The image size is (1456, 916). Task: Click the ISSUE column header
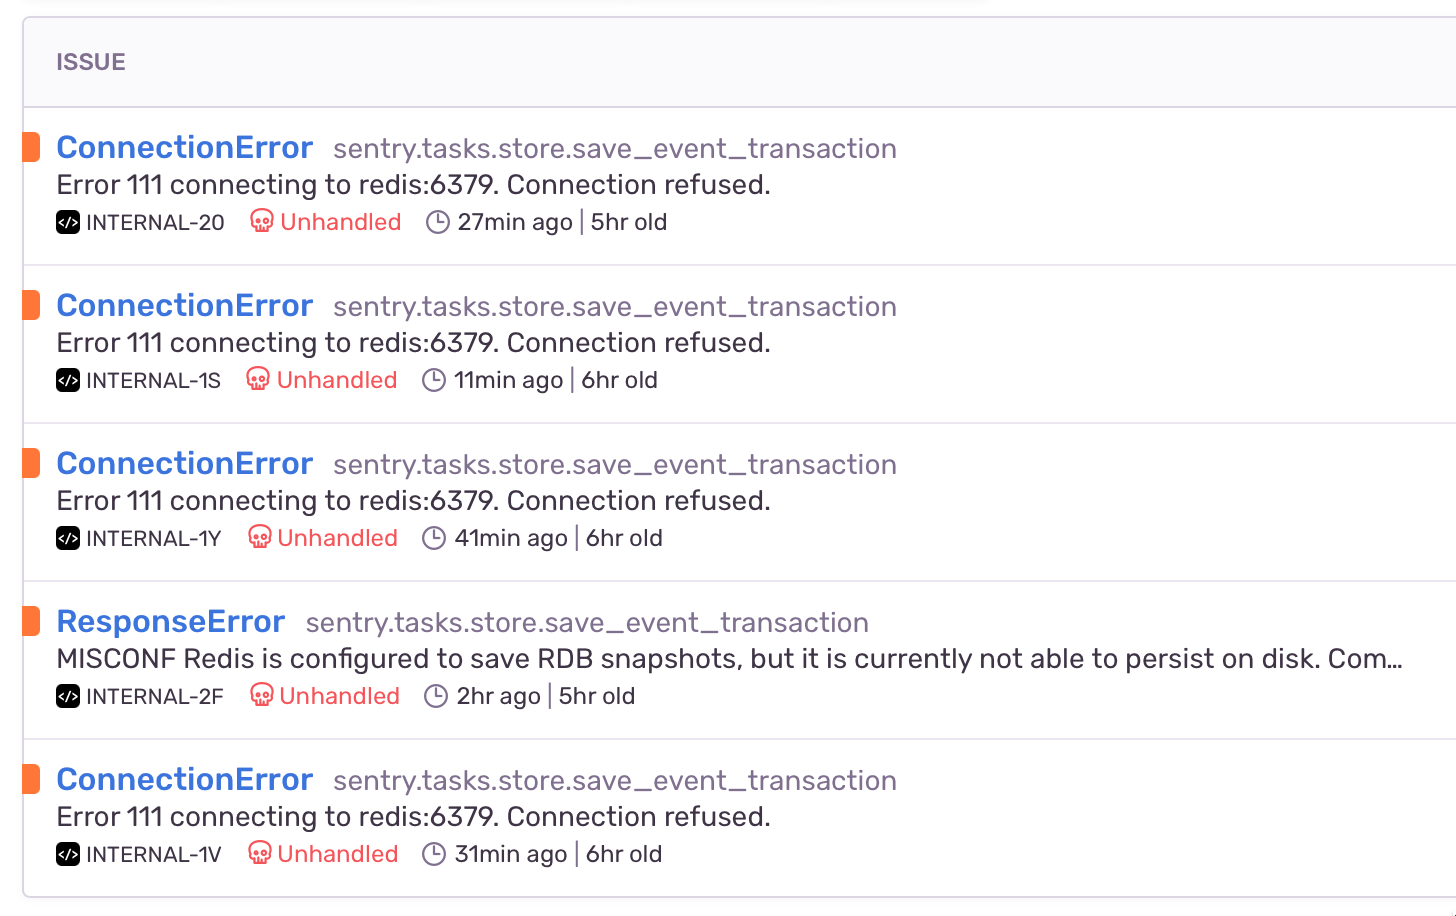pyautogui.click(x=91, y=61)
